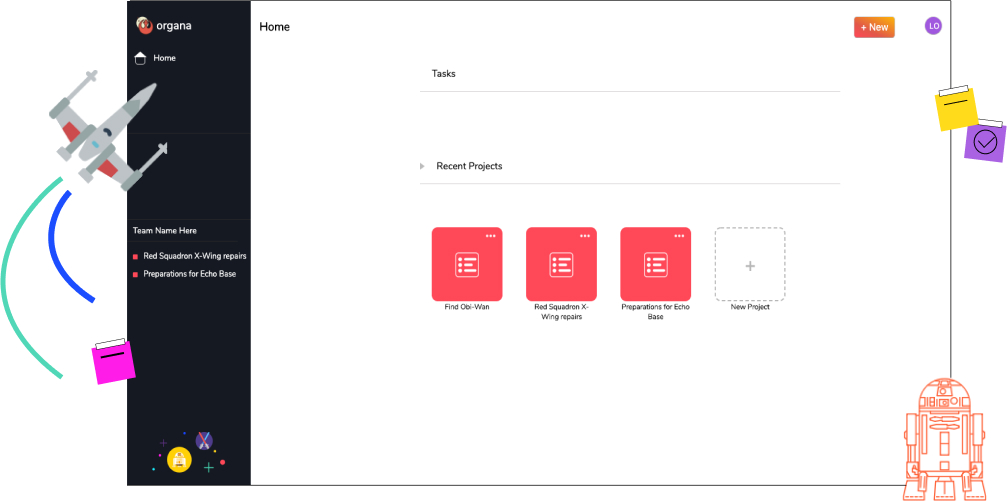The height and width of the screenshot is (501, 1008).
Task: Collapse the Recent Projects section triangle
Action: click(422, 166)
